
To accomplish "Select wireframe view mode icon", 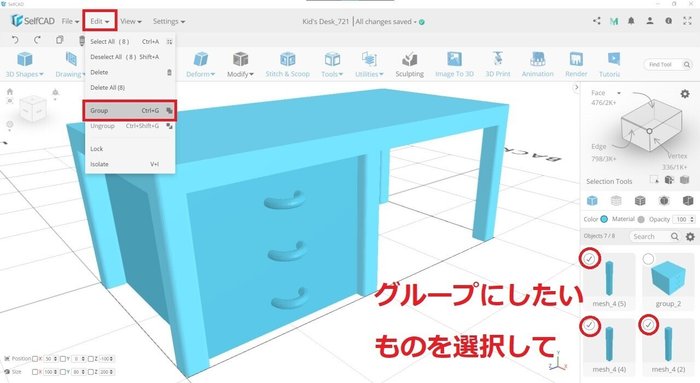I will point(616,200).
